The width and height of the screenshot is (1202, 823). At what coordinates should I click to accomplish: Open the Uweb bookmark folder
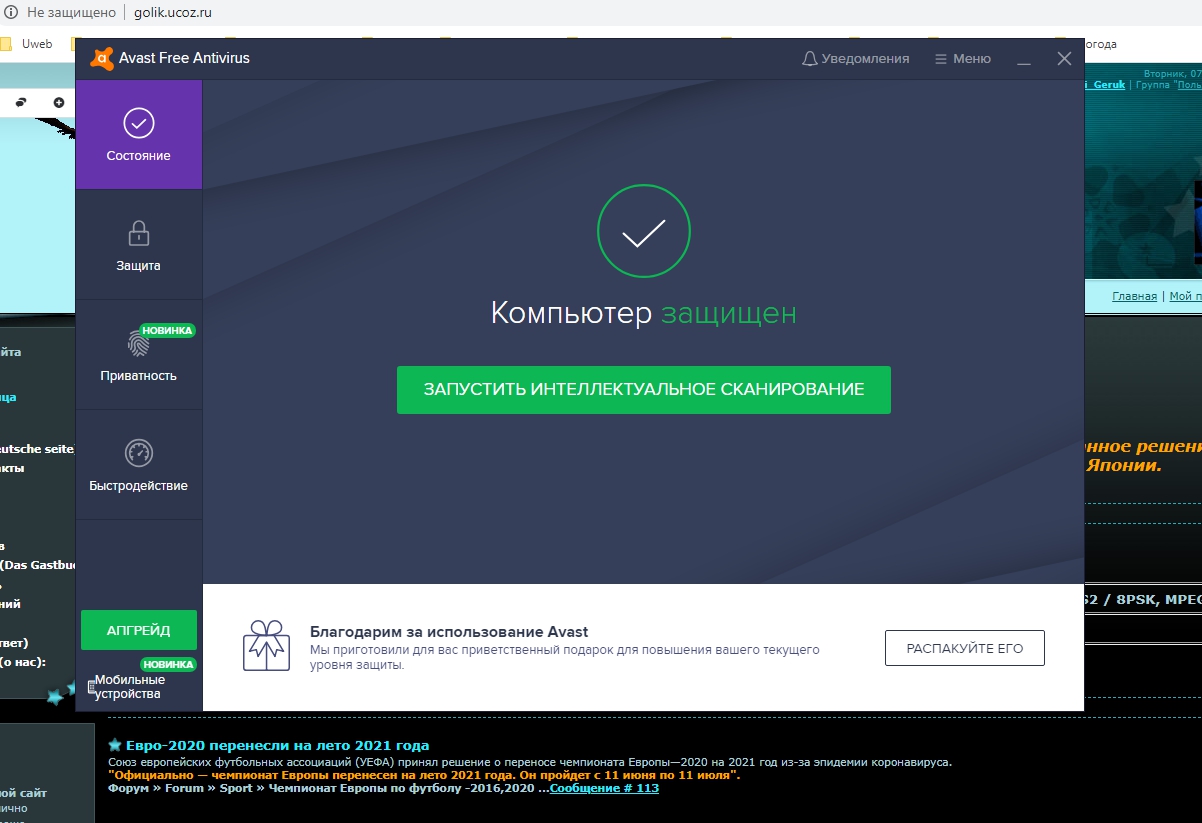click(x=26, y=44)
